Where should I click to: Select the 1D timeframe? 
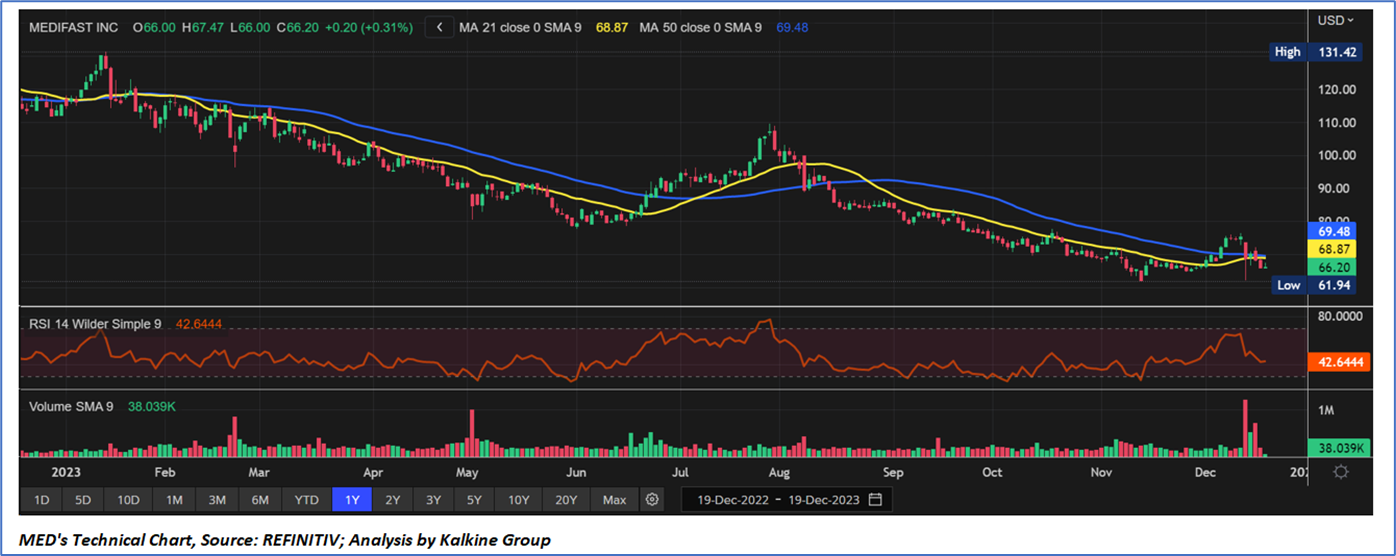click(x=42, y=499)
